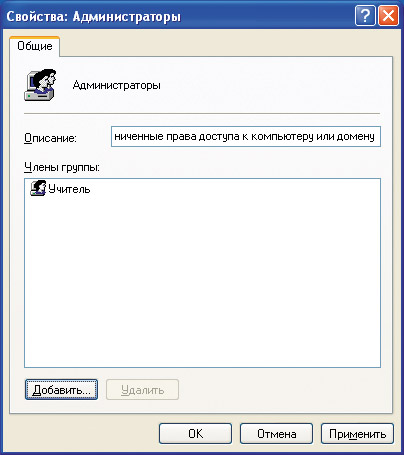Click the dialog title Свойства: Администраторы

(94, 16)
